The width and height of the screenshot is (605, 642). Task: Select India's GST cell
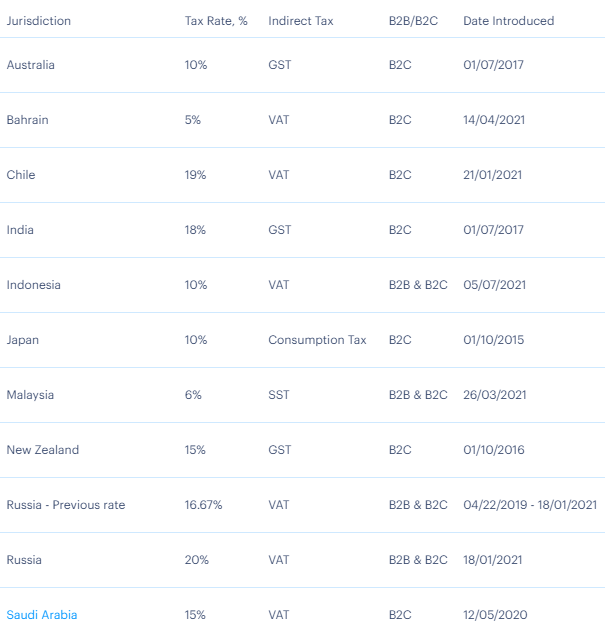pyautogui.click(x=280, y=230)
